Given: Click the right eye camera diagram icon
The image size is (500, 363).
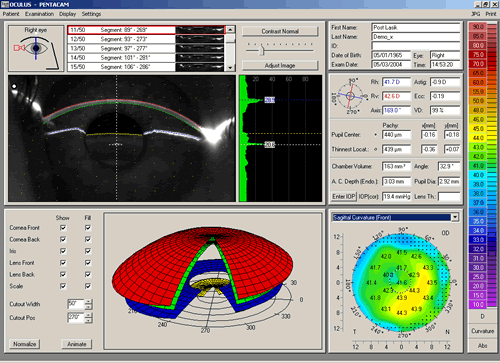Looking at the screenshot, I should (x=36, y=48).
